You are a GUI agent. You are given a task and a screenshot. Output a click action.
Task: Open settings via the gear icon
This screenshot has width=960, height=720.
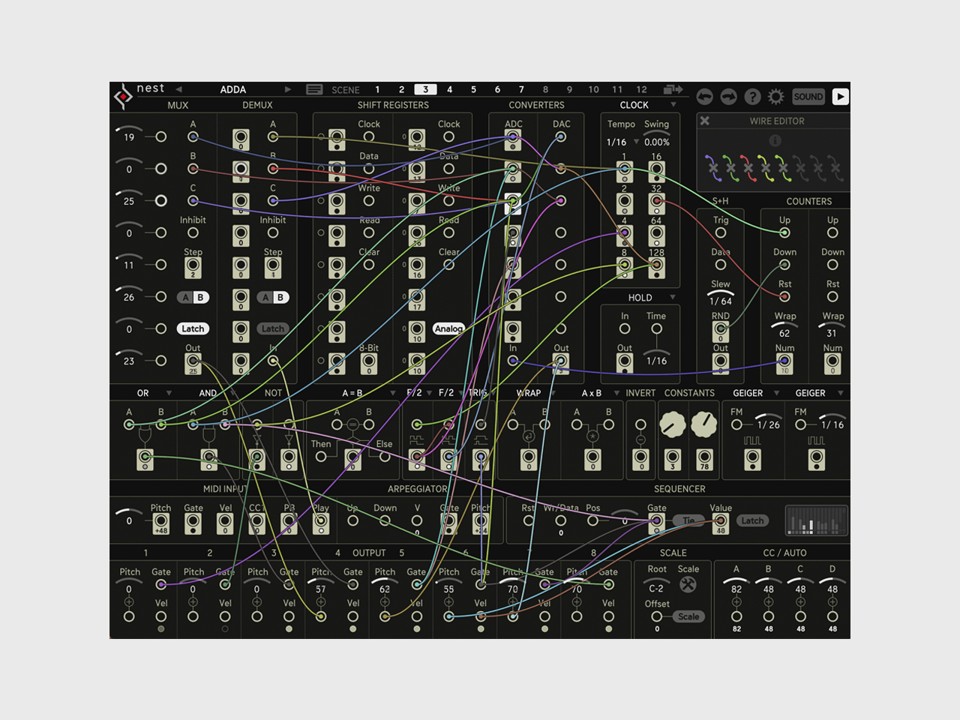click(776, 97)
